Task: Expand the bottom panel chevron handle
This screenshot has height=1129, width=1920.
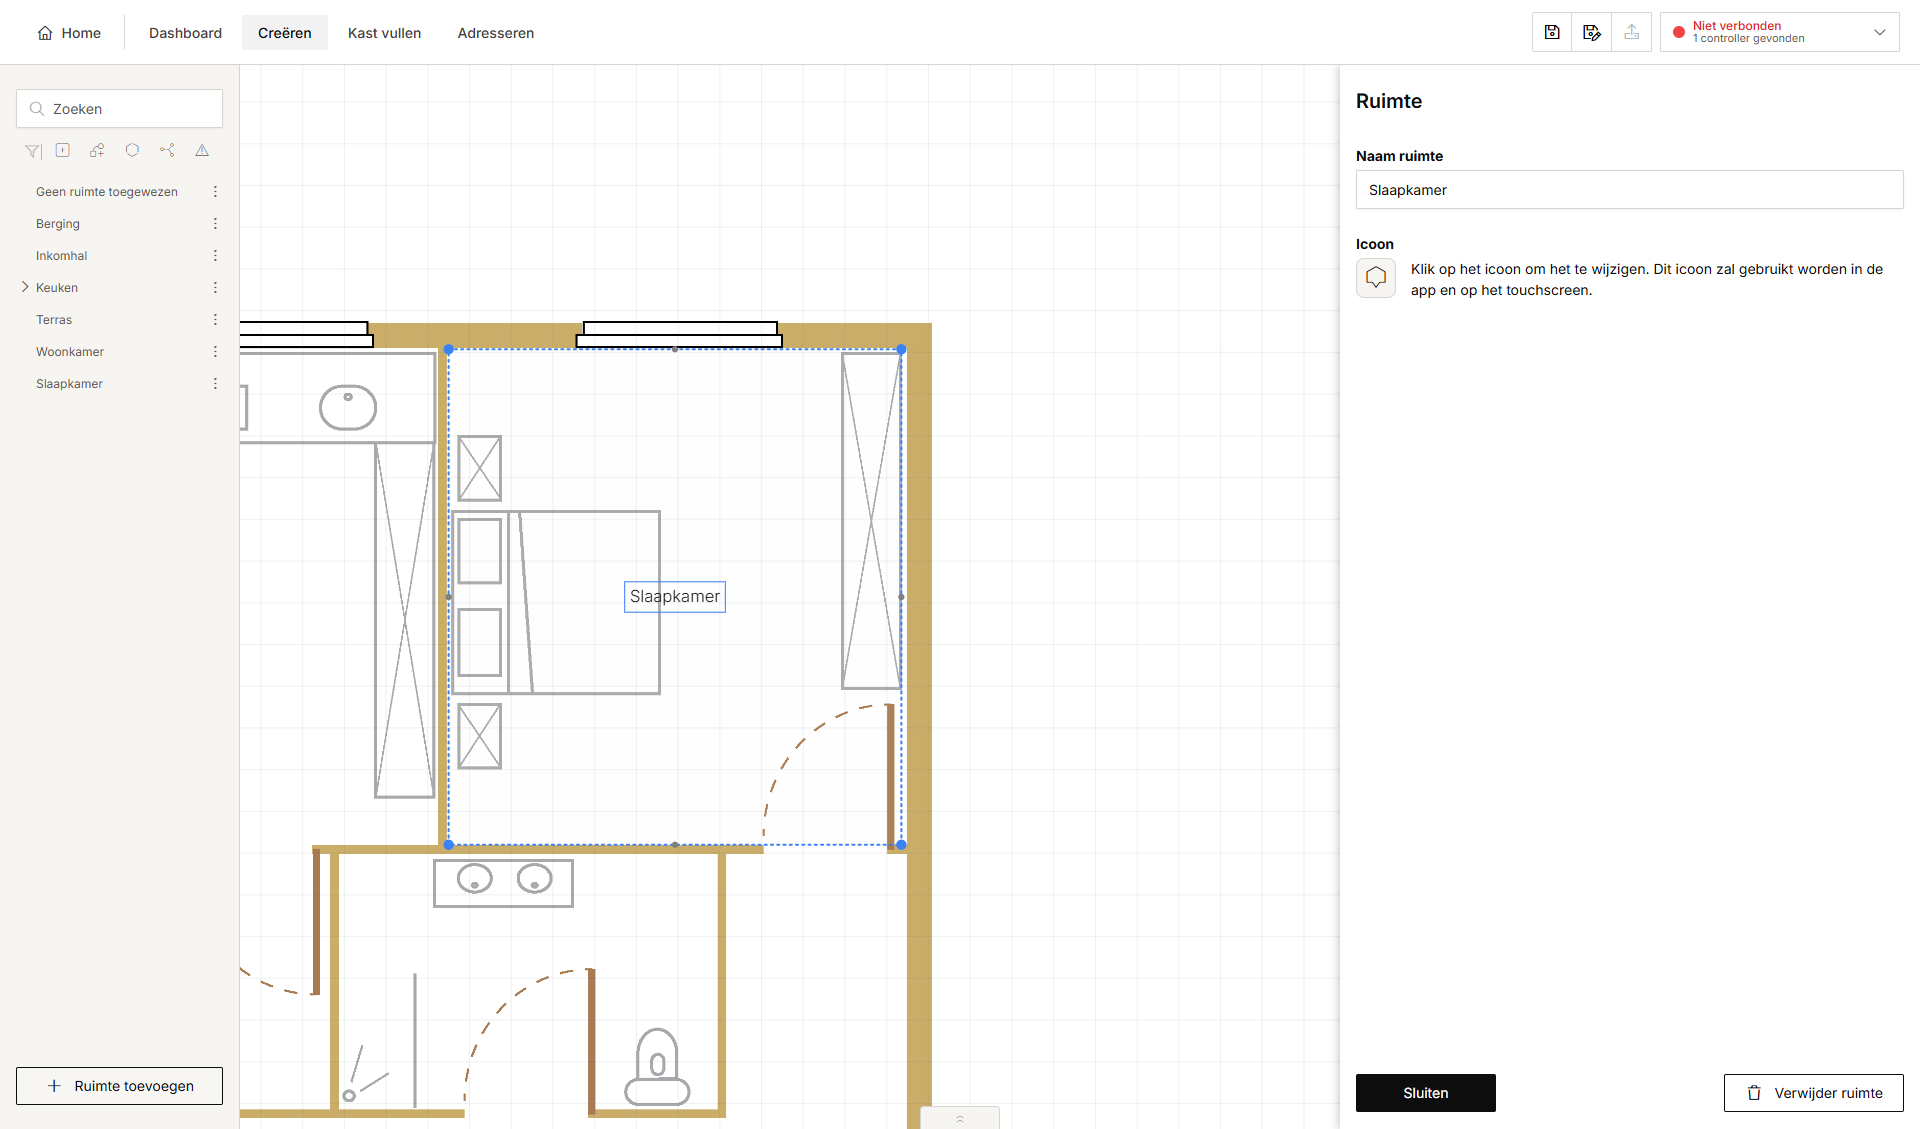Action: tap(960, 1118)
